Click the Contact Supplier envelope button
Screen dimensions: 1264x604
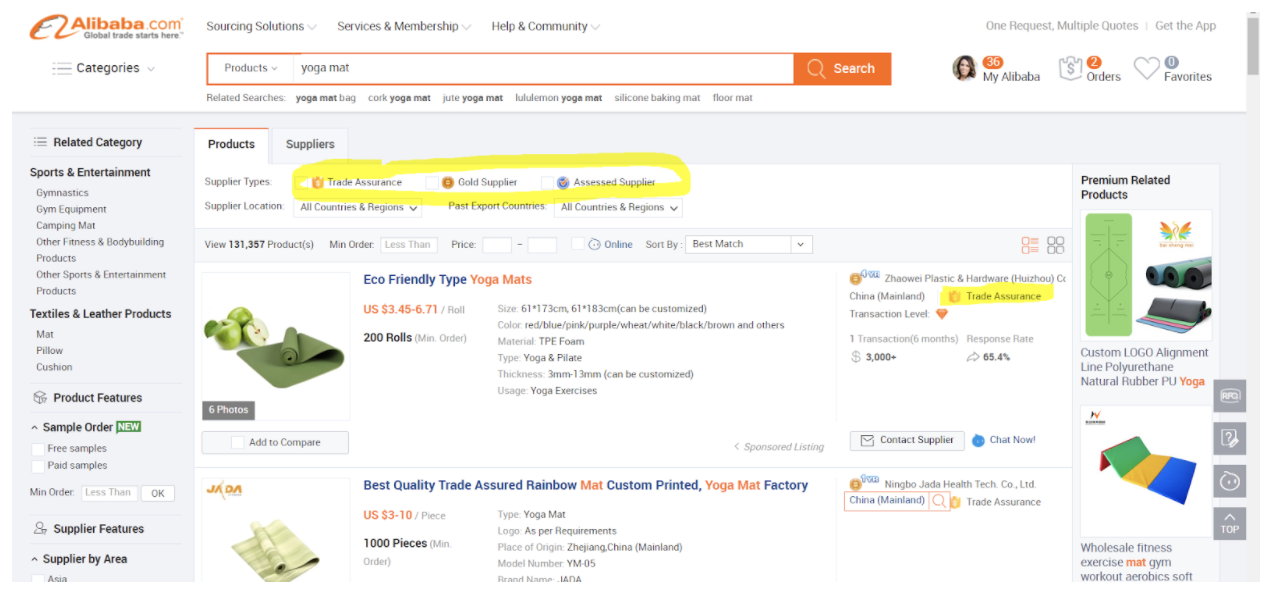tap(907, 440)
